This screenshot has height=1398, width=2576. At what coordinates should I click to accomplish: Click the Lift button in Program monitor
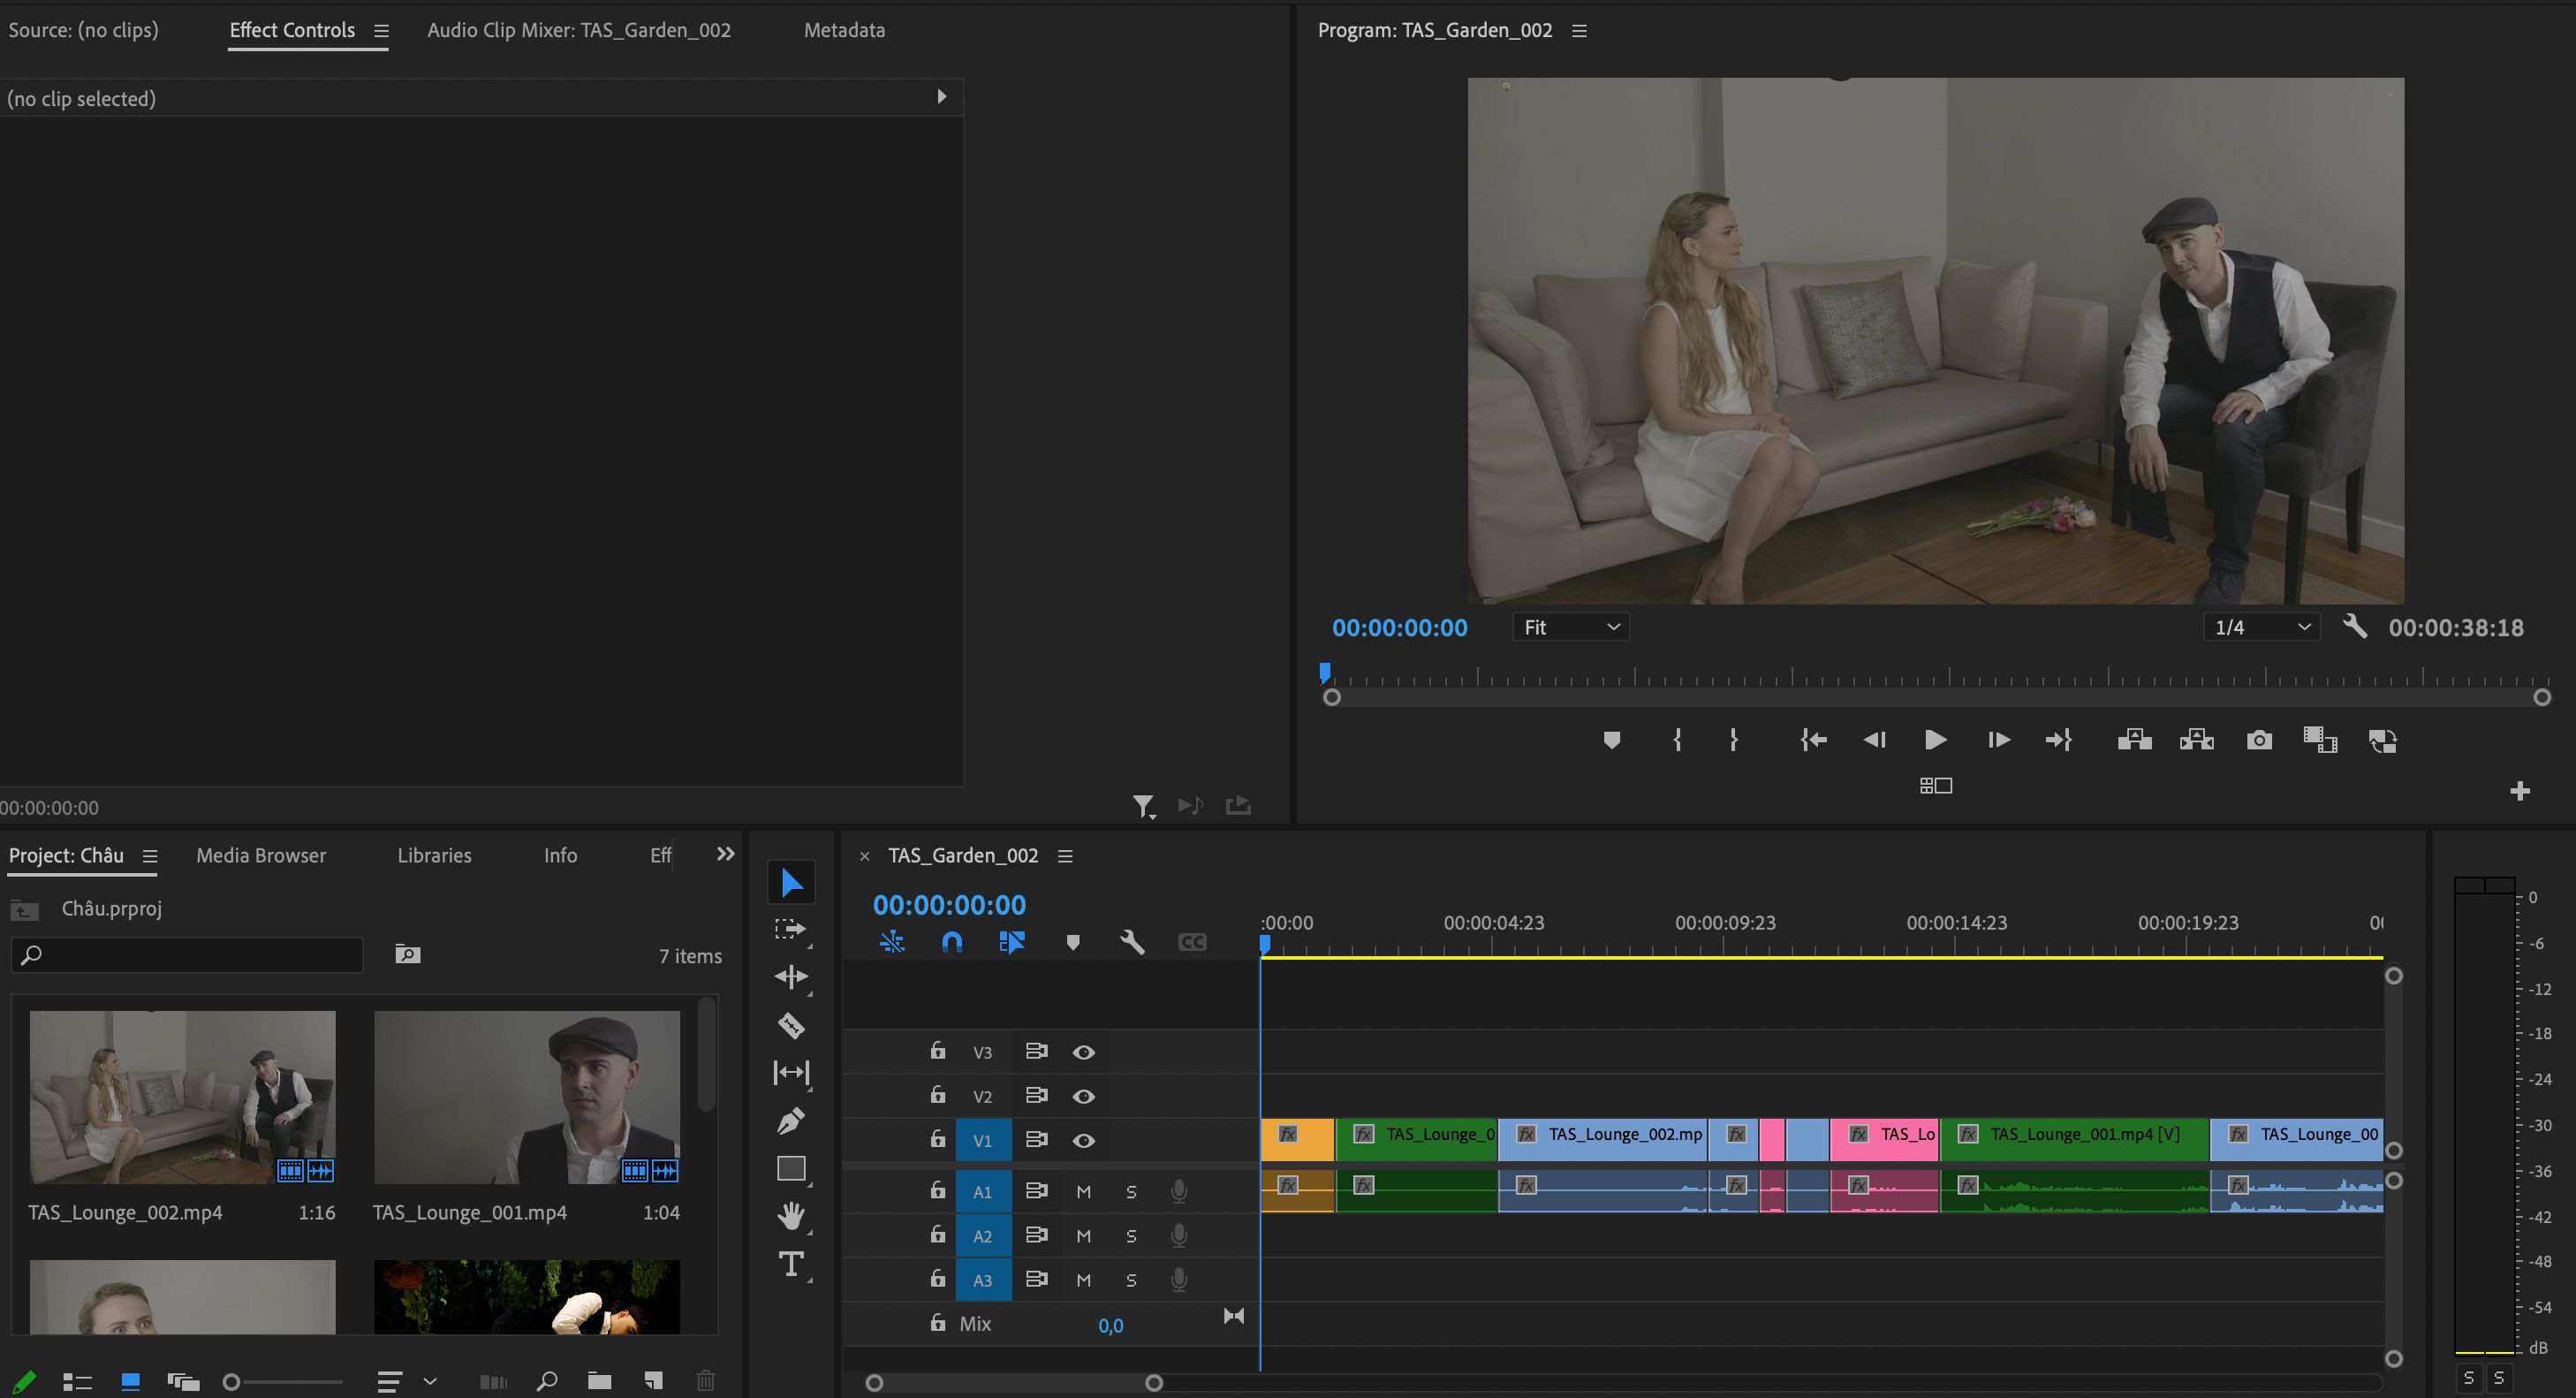2134,740
